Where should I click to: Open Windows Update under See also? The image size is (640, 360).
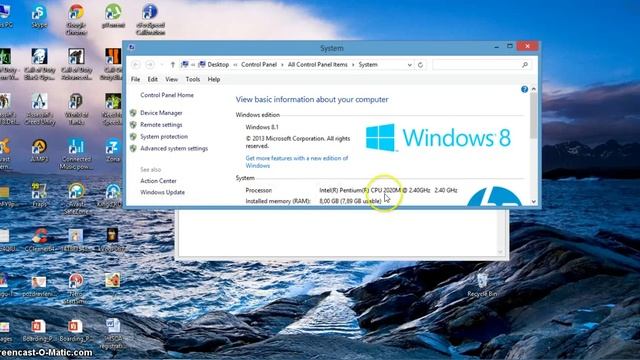(162, 192)
